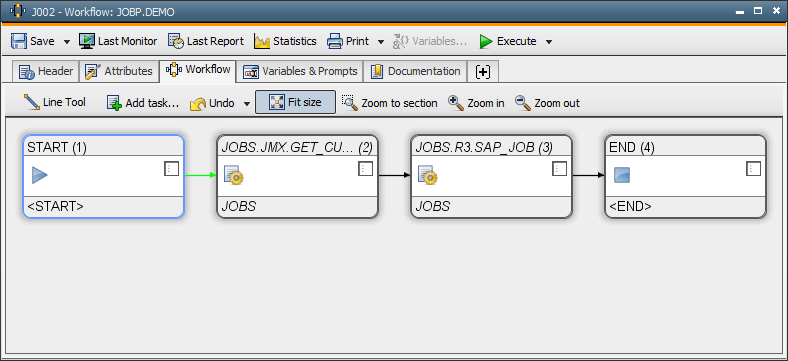Click properties box on JOBS.R3.SAP_JOB task
The image size is (788, 361).
(559, 169)
